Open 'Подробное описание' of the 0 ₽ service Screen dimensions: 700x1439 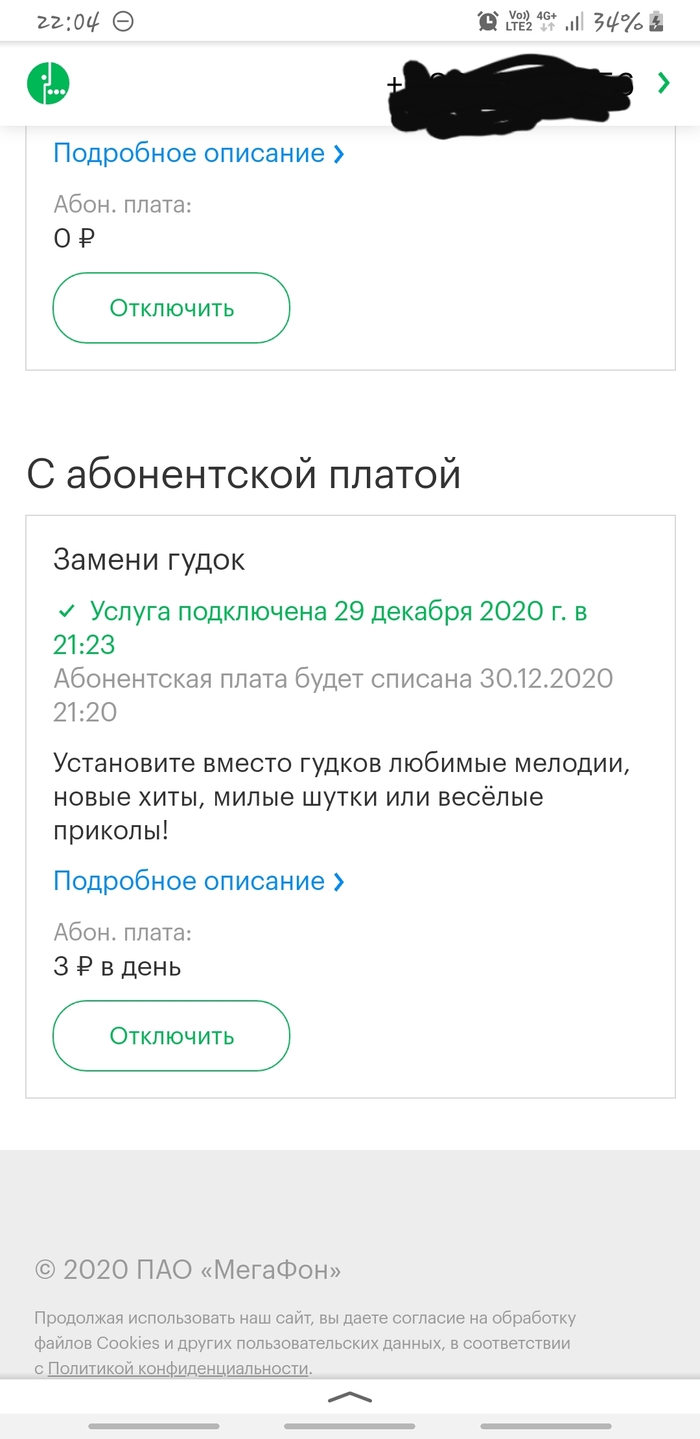click(189, 154)
